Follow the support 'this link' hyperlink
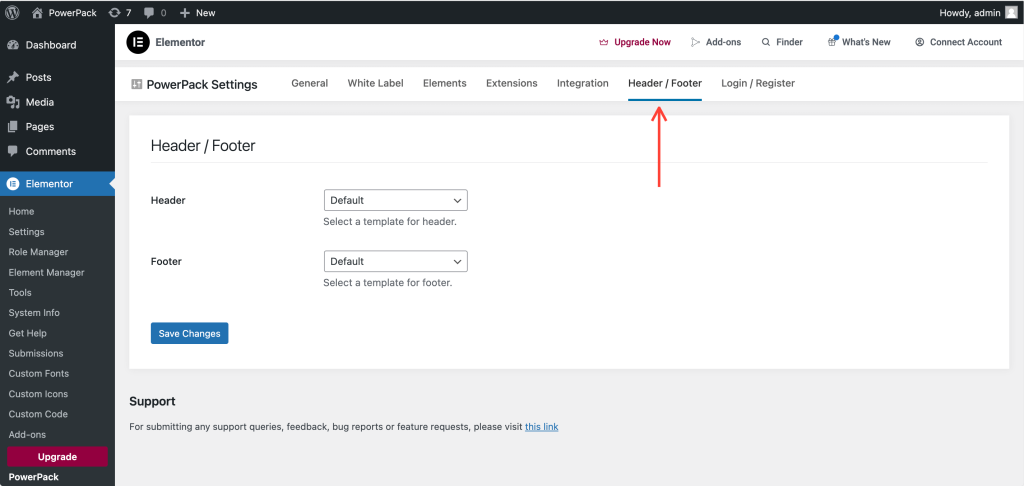 click(x=541, y=427)
